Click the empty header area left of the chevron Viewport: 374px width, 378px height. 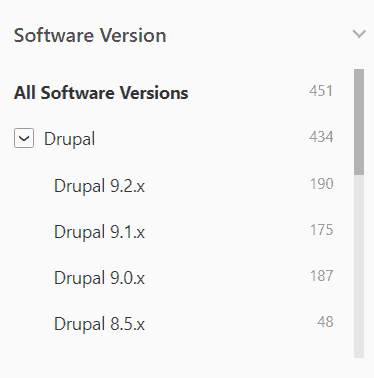click(x=259, y=35)
